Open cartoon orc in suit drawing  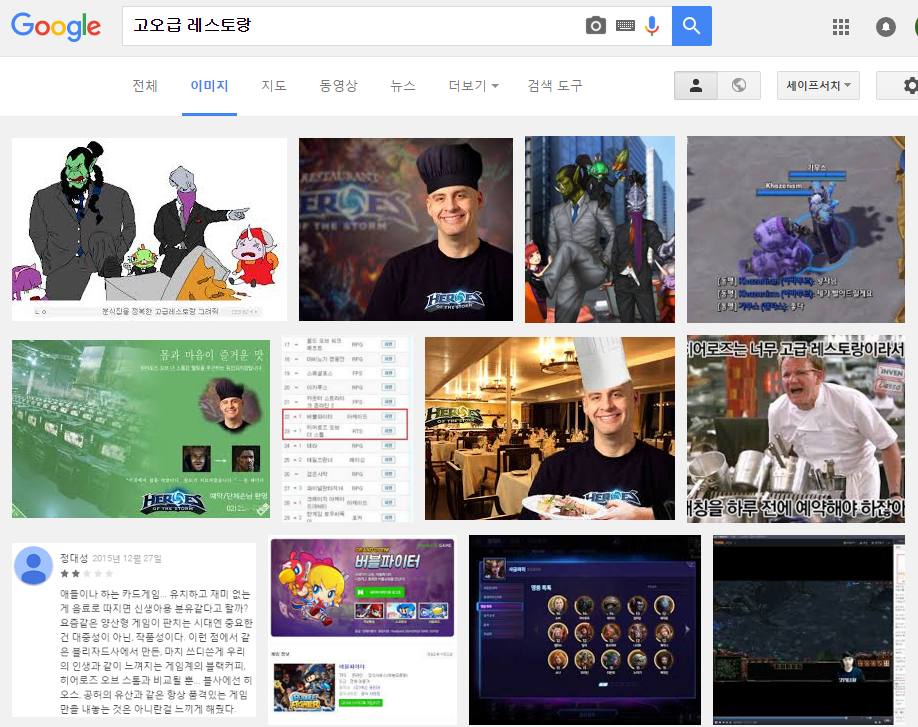coord(149,229)
